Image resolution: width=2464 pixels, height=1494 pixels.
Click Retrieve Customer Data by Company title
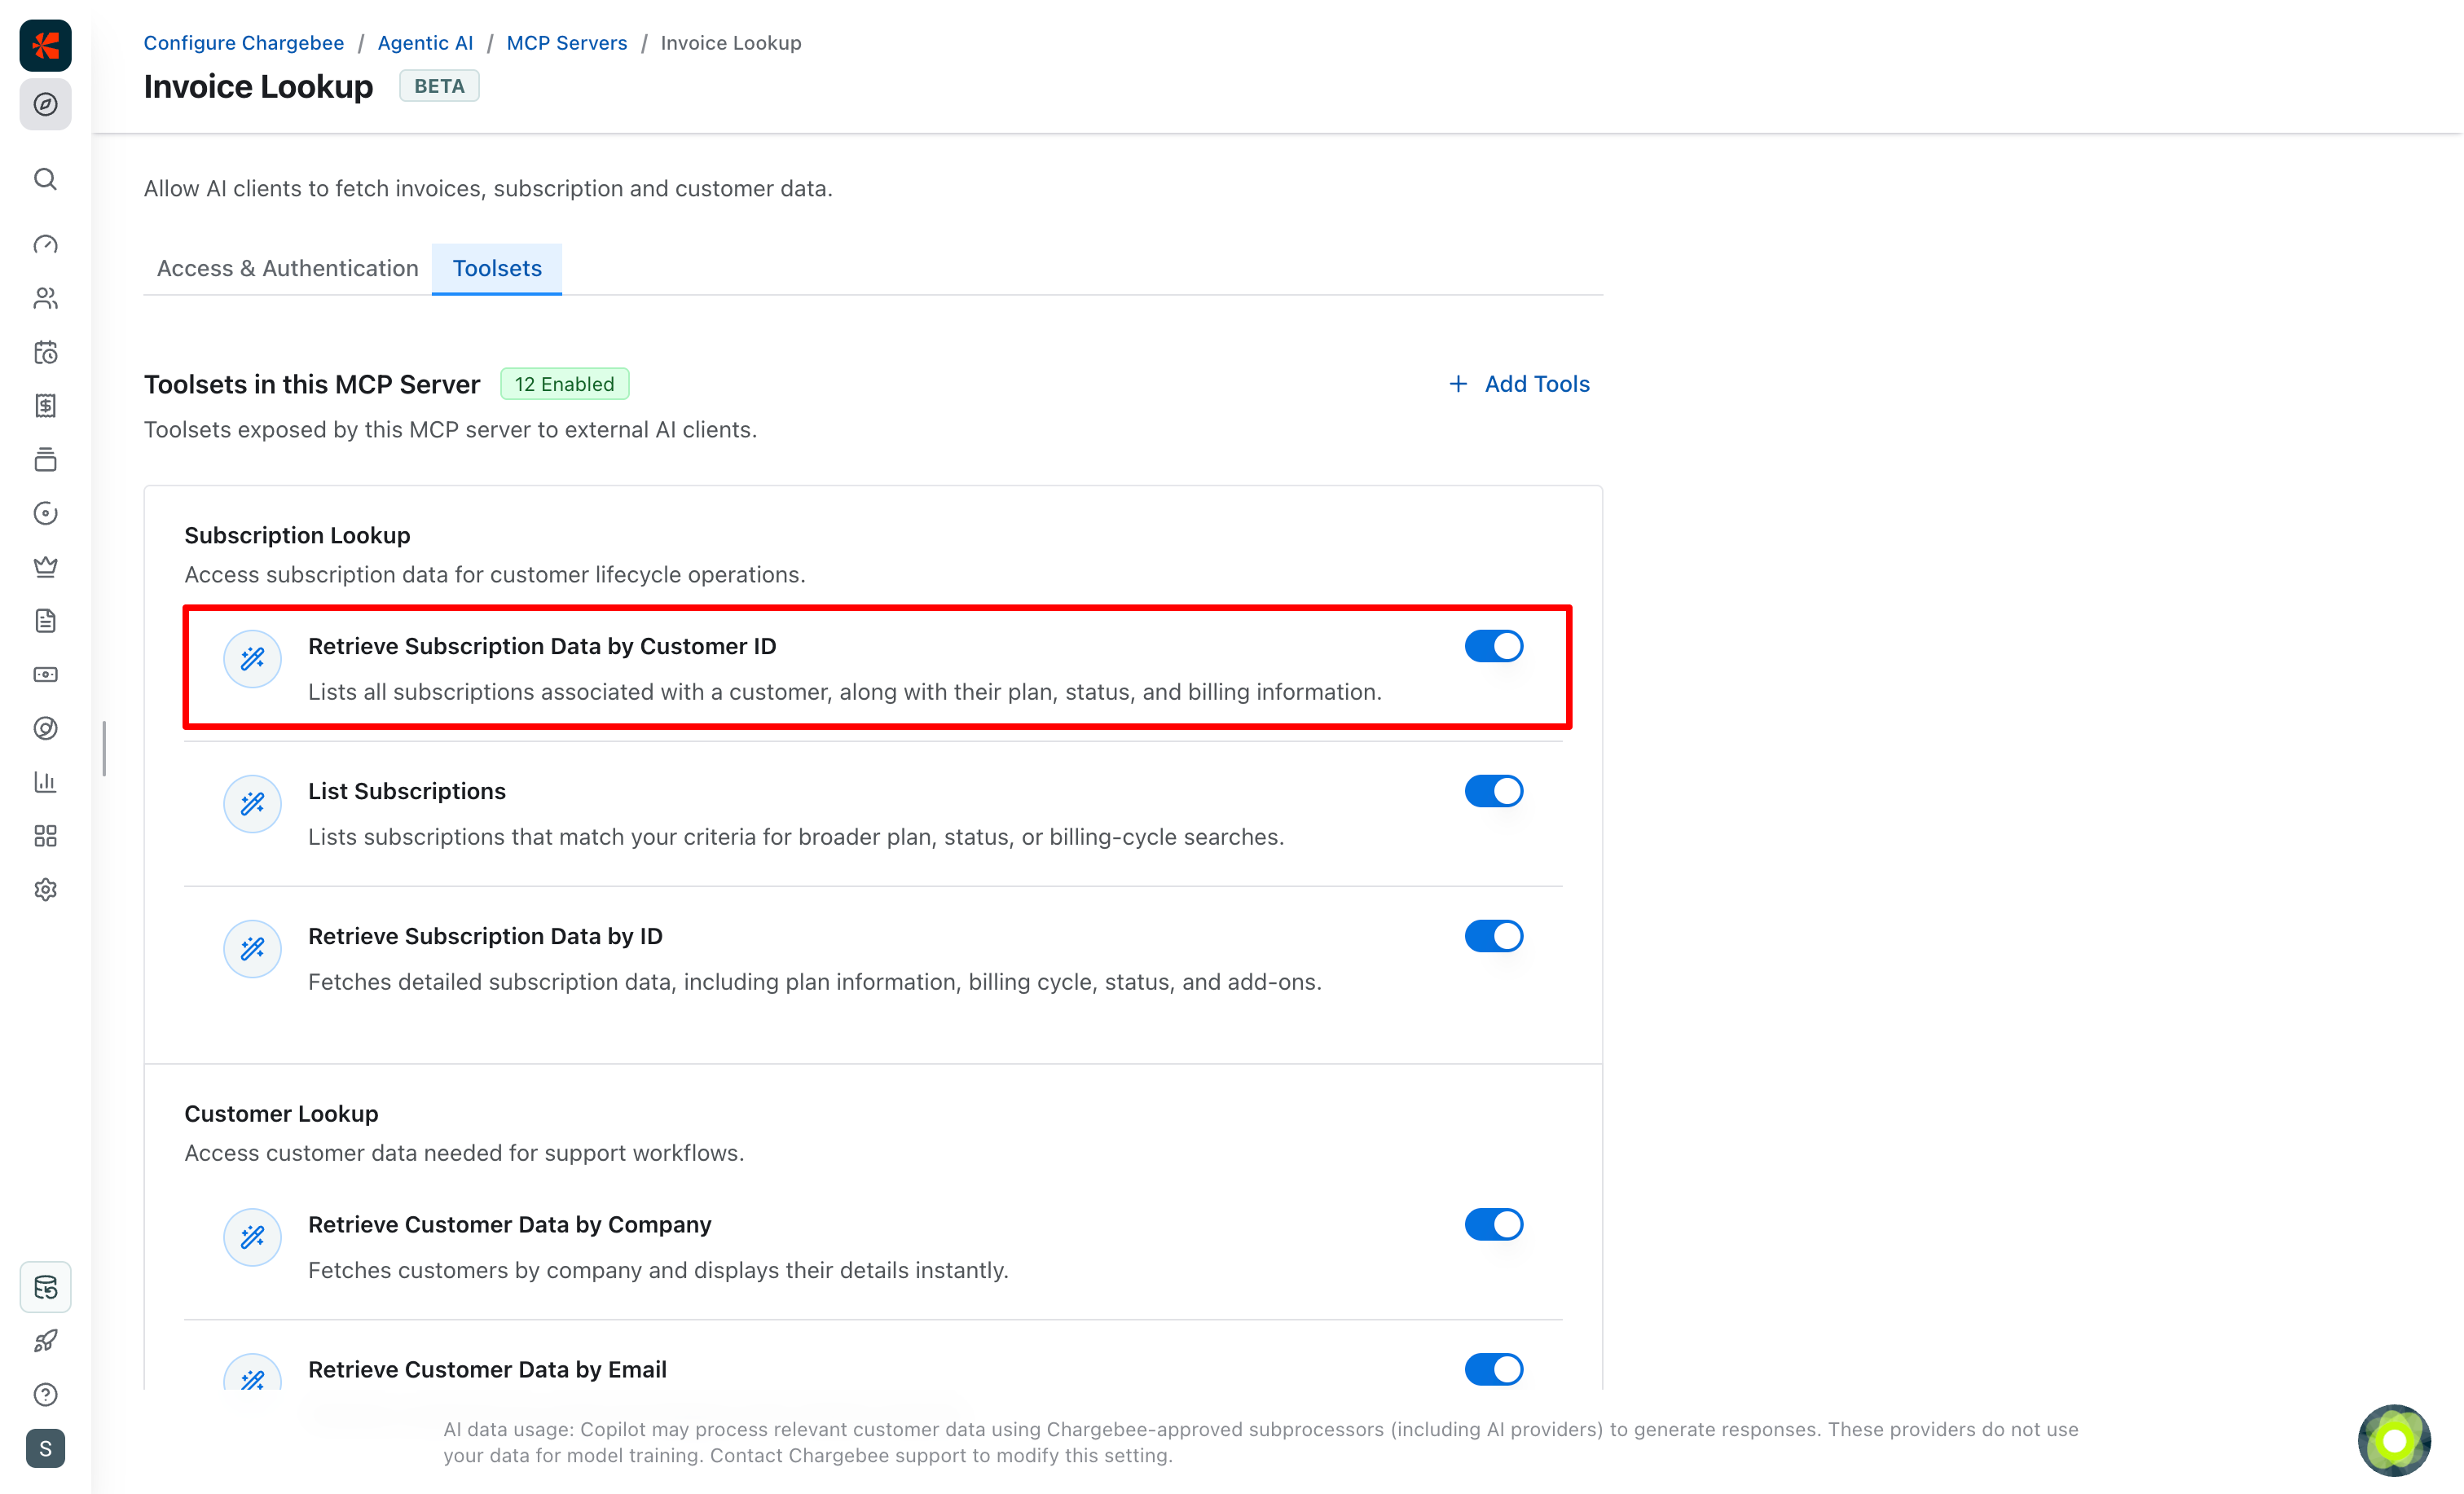510,1224
